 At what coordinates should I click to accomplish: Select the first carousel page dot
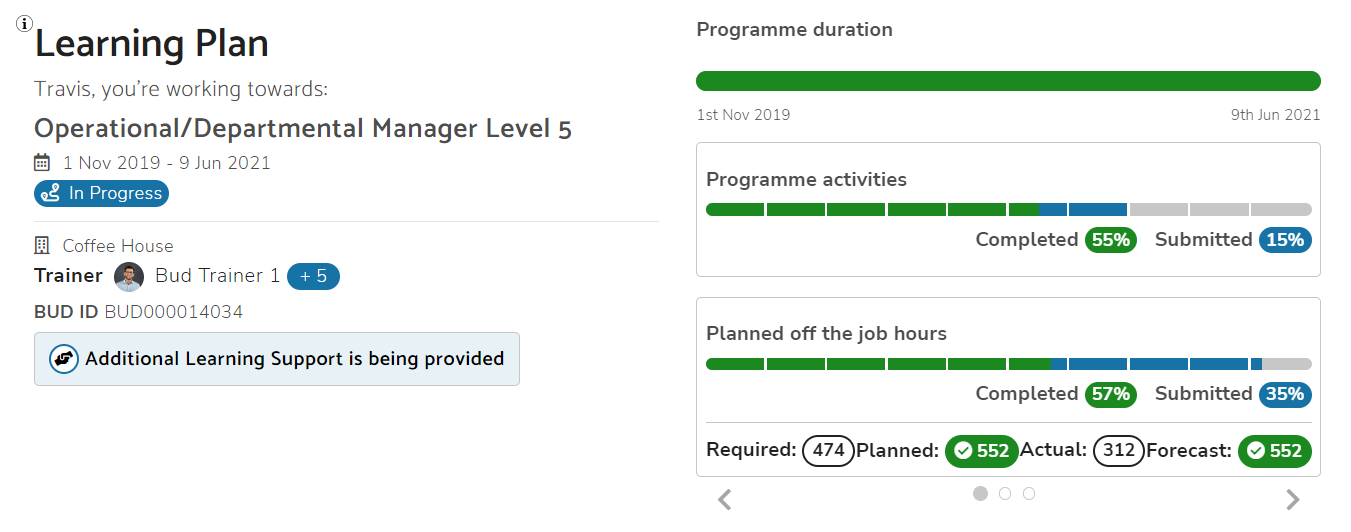coord(980,493)
